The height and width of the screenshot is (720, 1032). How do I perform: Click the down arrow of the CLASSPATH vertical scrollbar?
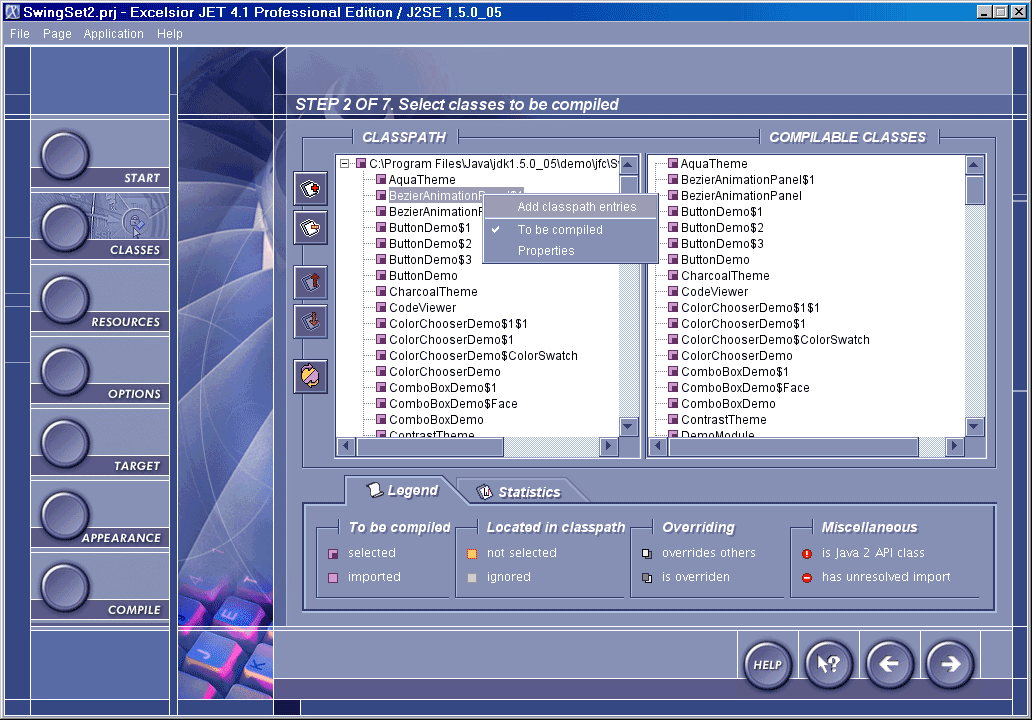[x=629, y=426]
